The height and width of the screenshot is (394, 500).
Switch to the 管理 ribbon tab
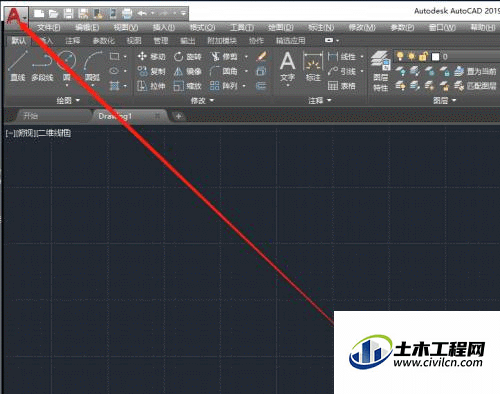tap(161, 41)
